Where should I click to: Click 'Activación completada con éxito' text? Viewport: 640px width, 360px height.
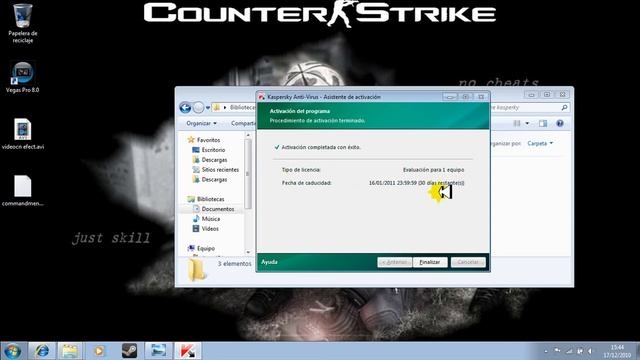point(321,147)
